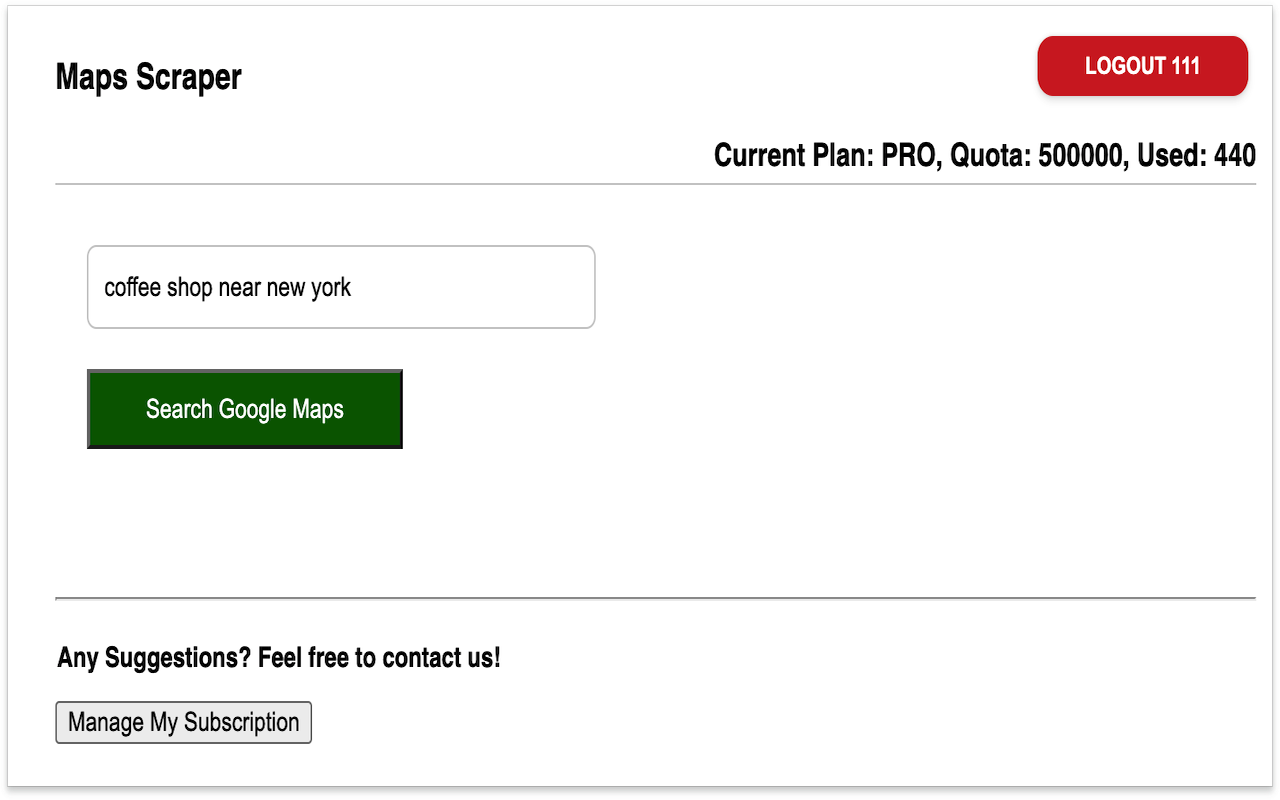Focus the empty right side of the search box

point(480,288)
